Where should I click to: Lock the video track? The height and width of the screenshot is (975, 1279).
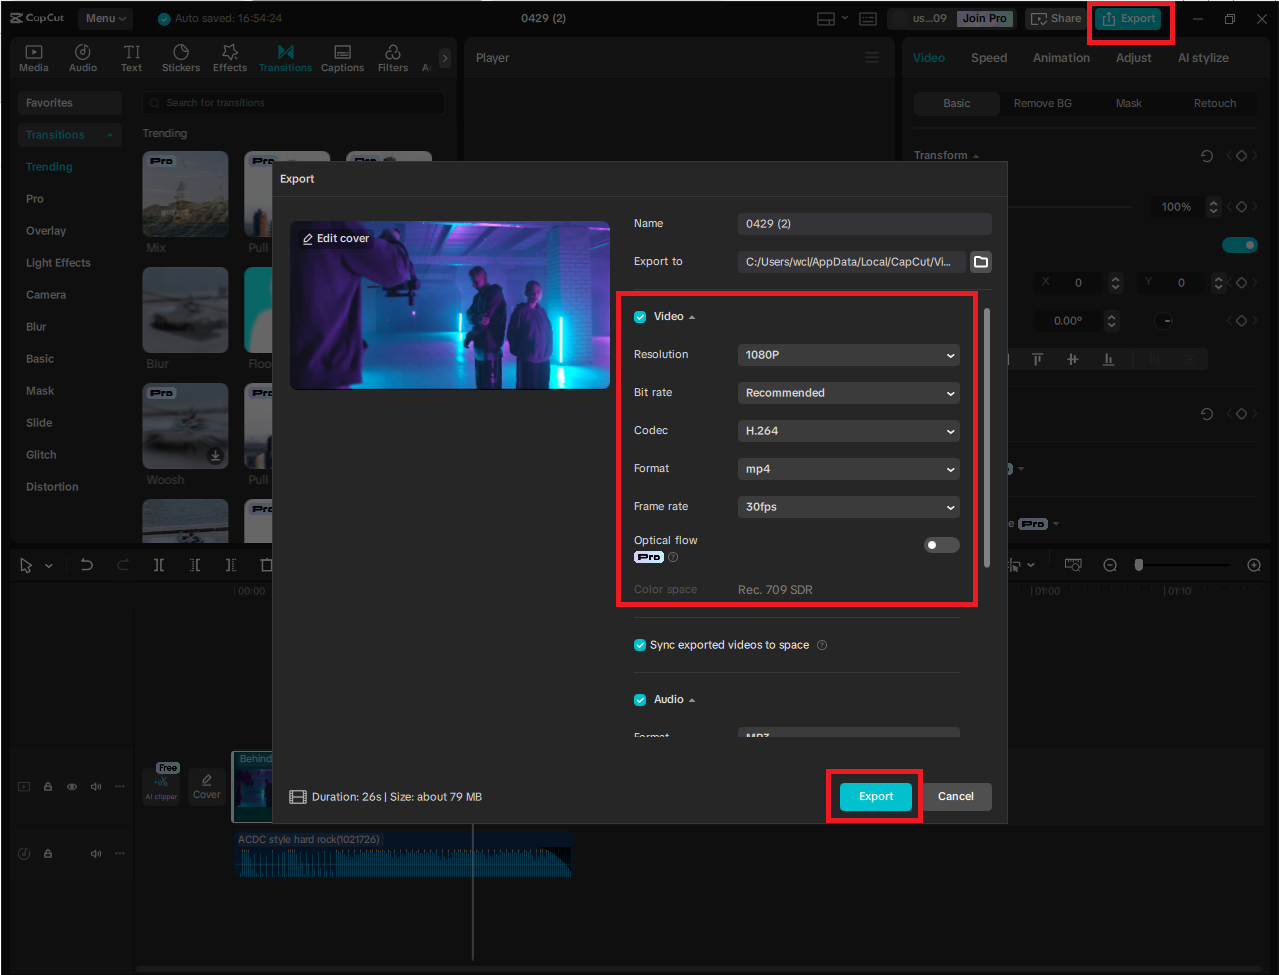(x=48, y=787)
